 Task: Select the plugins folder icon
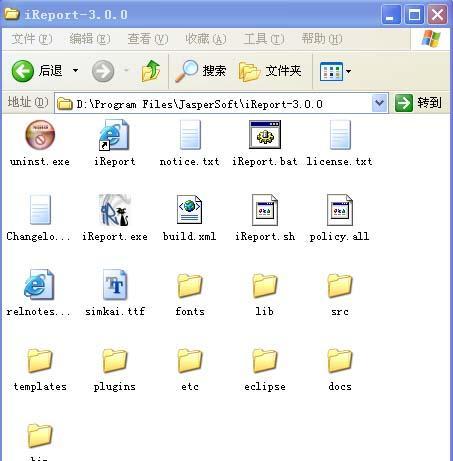click(115, 361)
